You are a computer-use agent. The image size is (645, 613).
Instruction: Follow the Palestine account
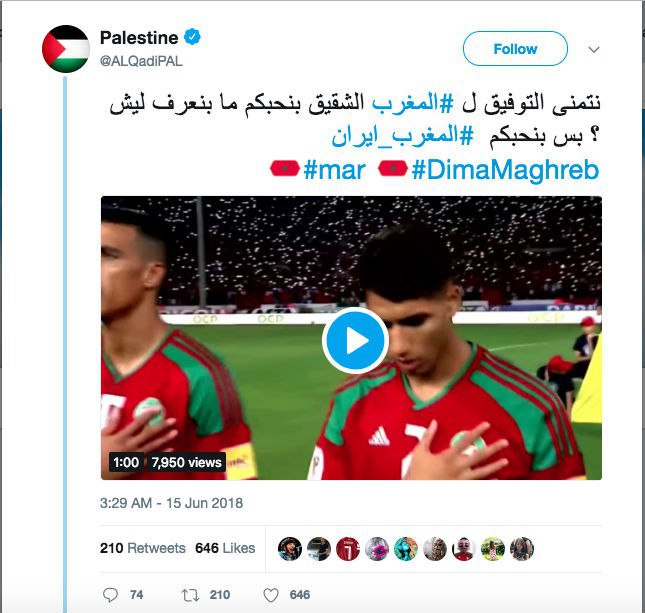pyautogui.click(x=515, y=49)
